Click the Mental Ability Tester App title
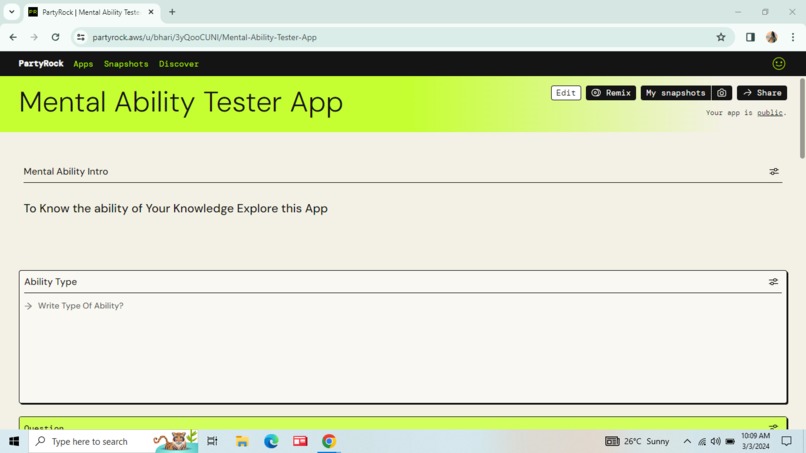Viewport: 806px width, 453px height. [x=181, y=102]
